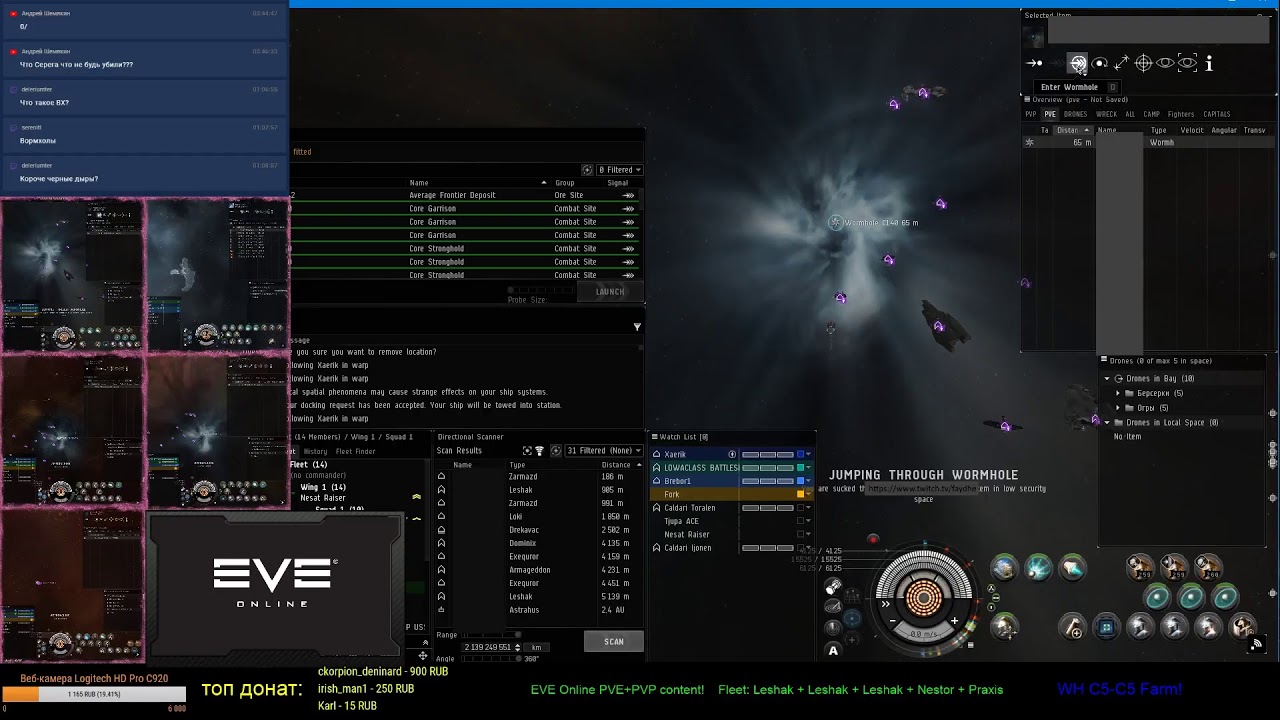Toggle Fork watch list orange square
The image size is (1280, 720).
click(x=801, y=494)
